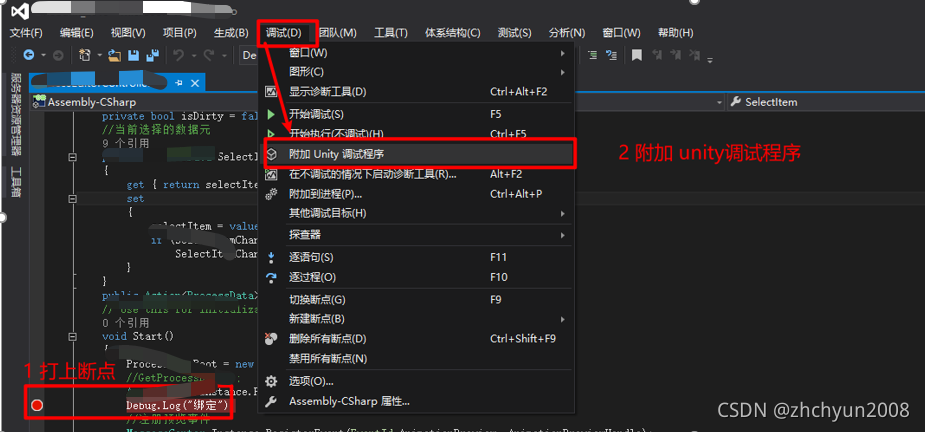Open Undo history dropdown arrow
Viewport: 925px width, 432px height.
[x=194, y=56]
